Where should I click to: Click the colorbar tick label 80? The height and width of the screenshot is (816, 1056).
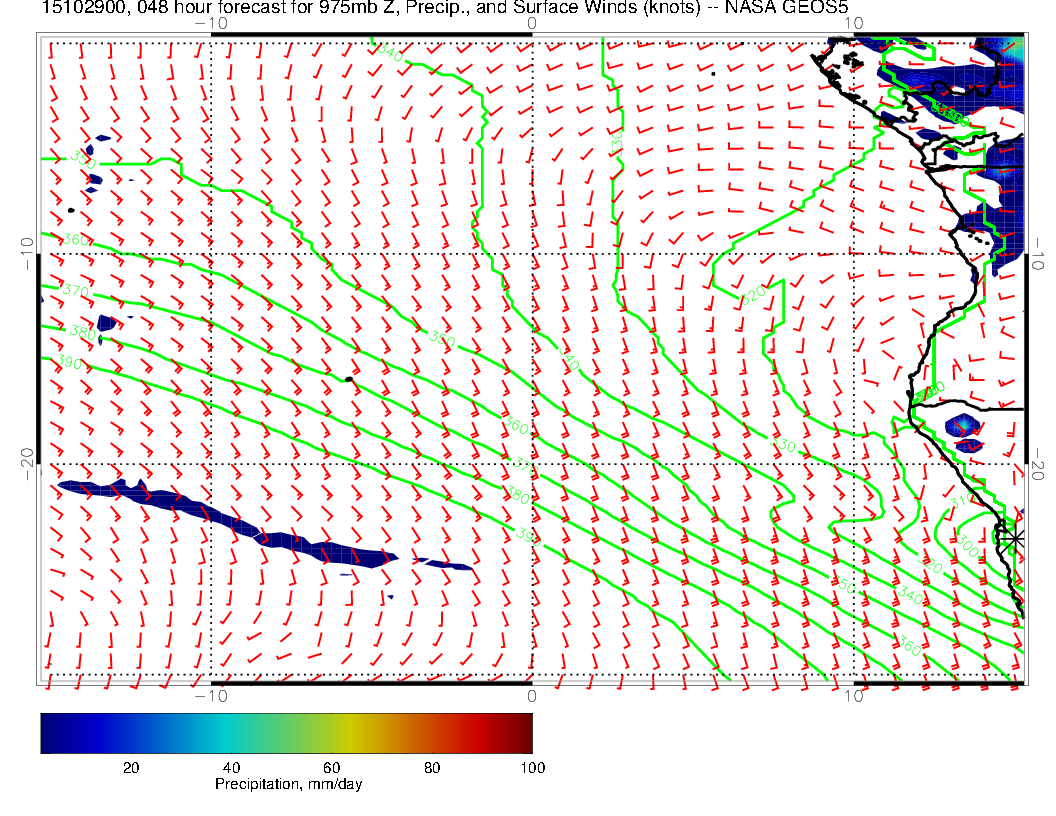[432, 768]
